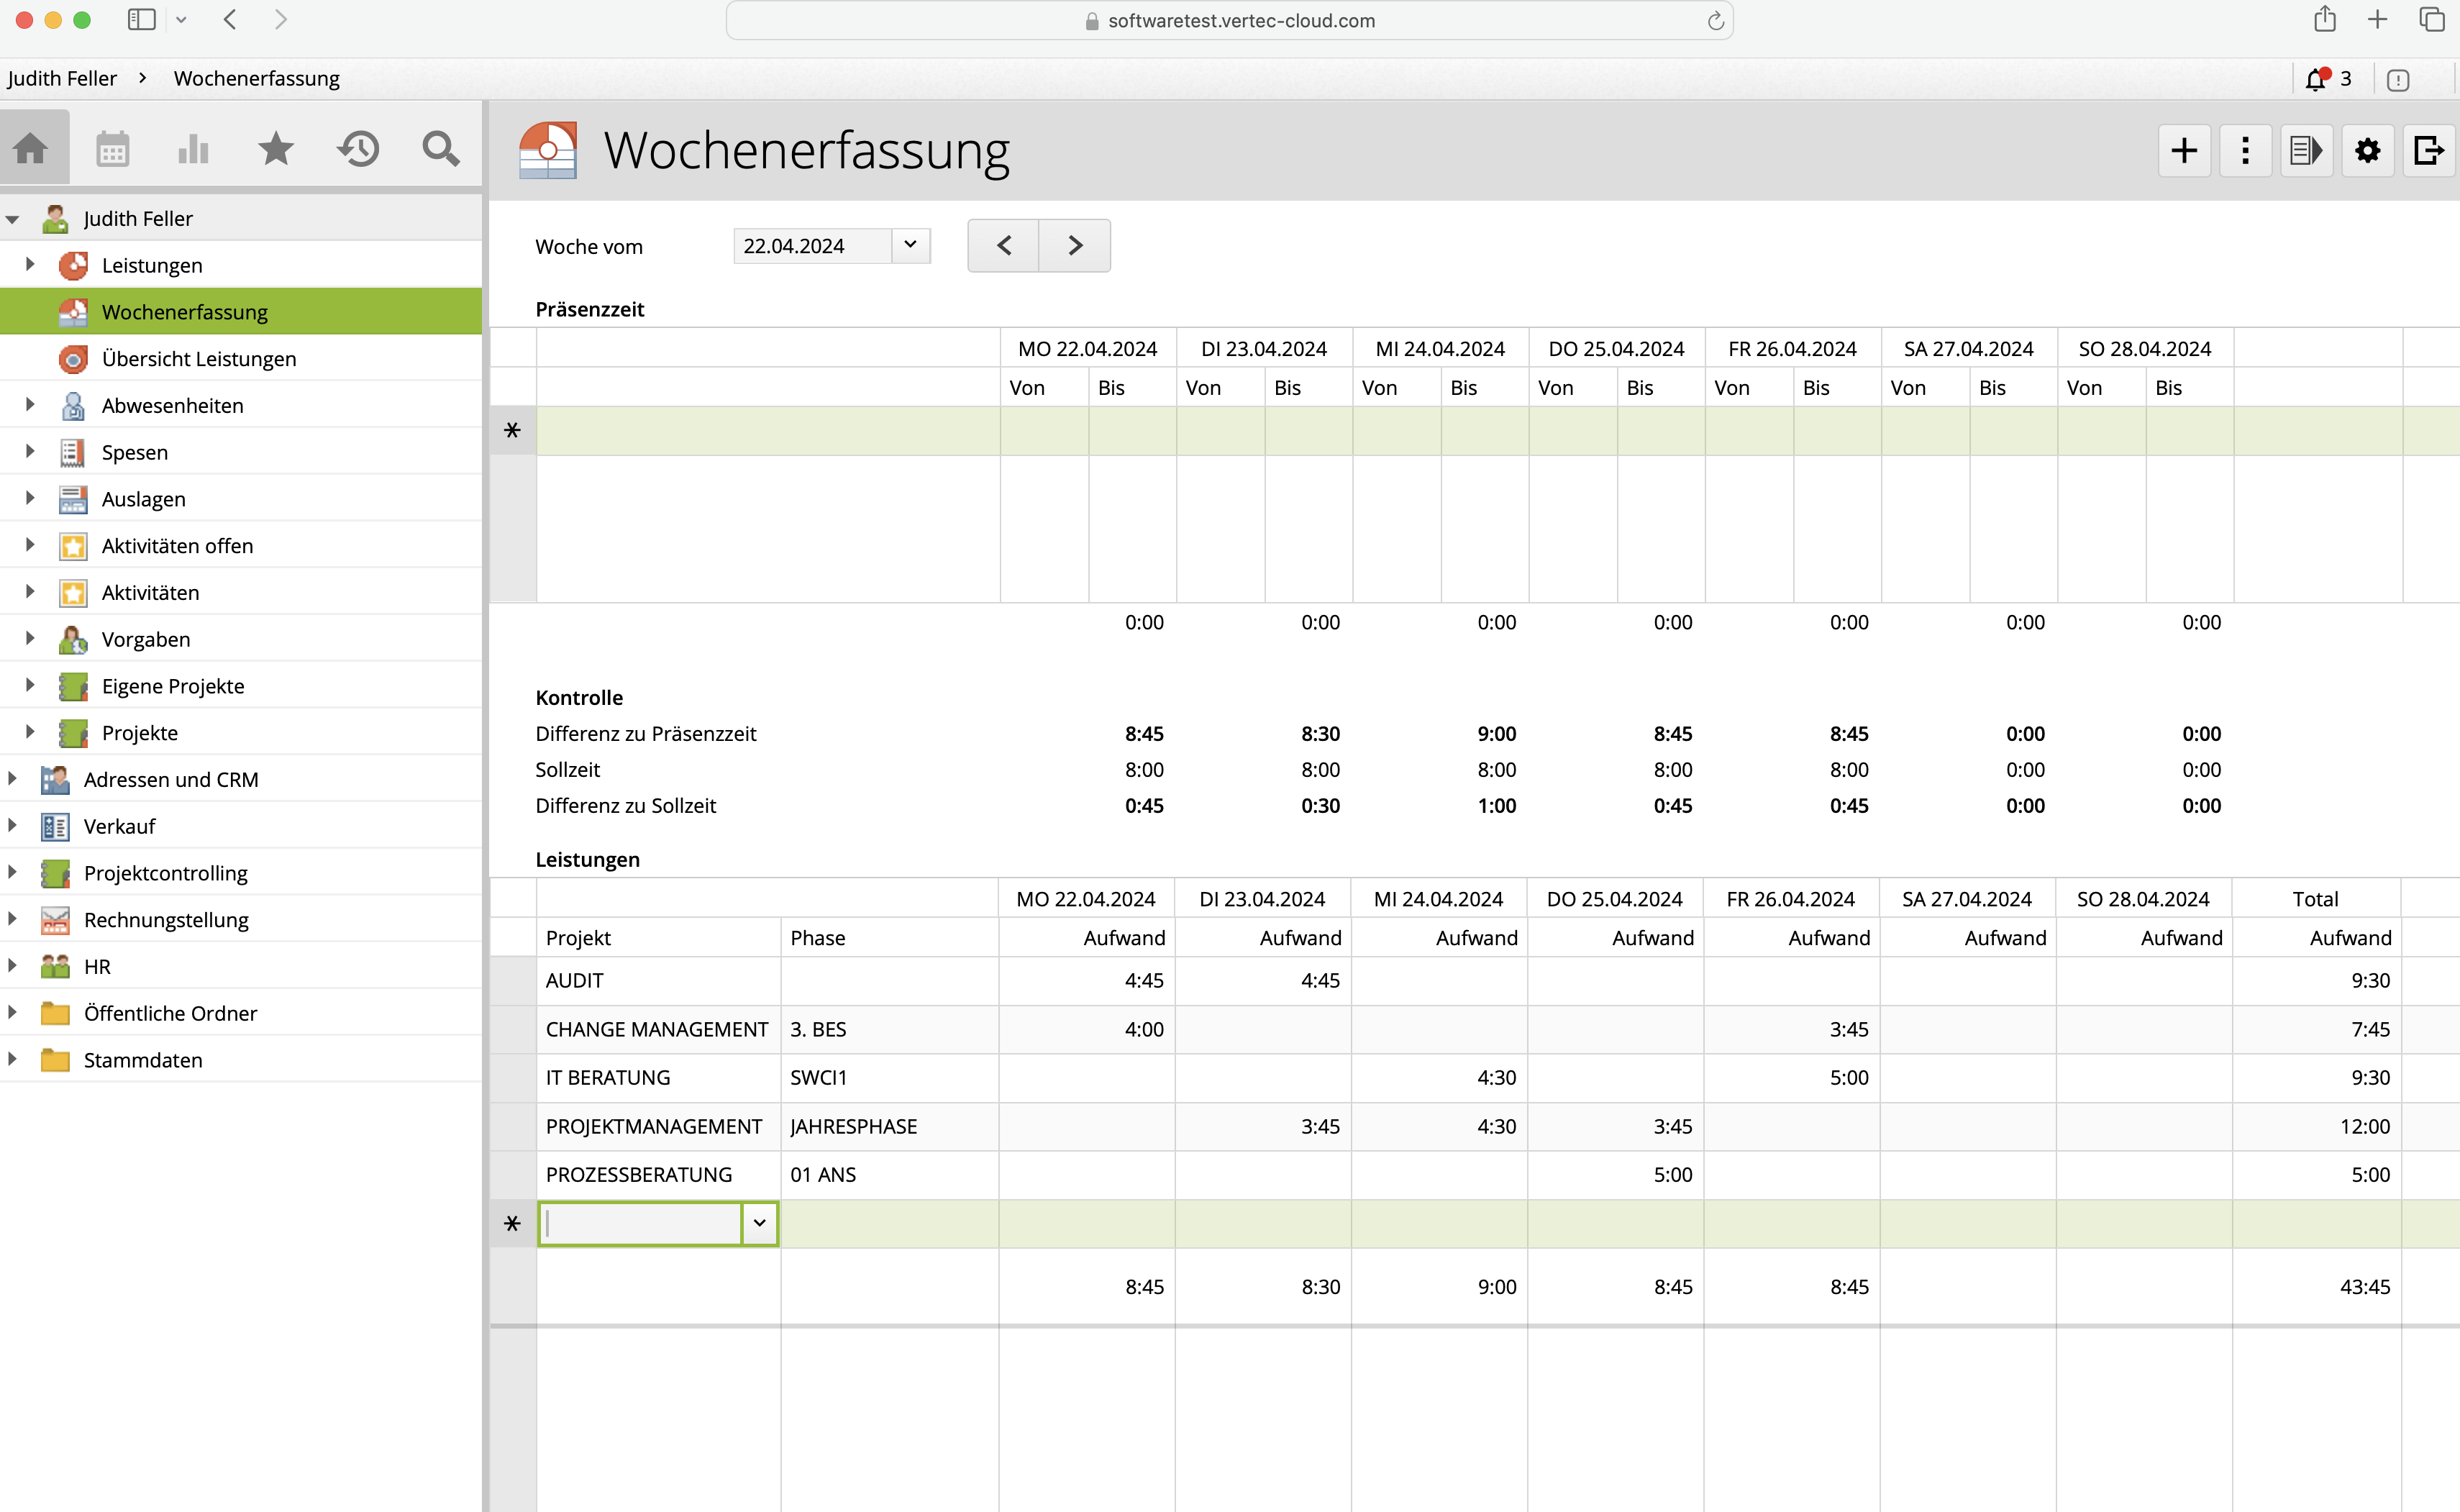Click the history (clock) icon in the sidebar
This screenshot has height=1512, width=2460.
click(357, 148)
